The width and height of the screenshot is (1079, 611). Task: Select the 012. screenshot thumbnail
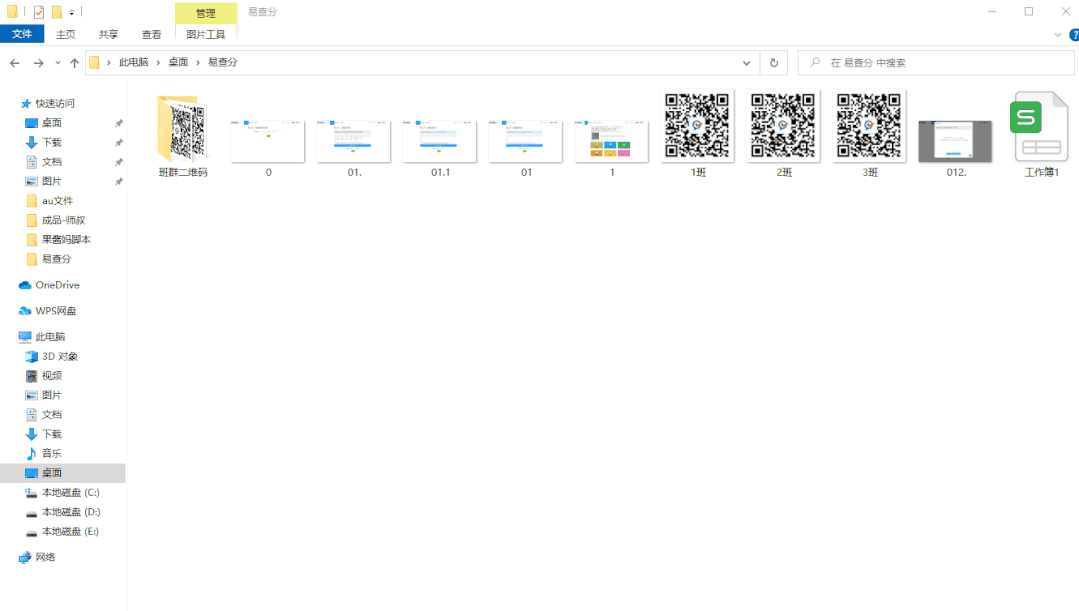click(x=956, y=148)
